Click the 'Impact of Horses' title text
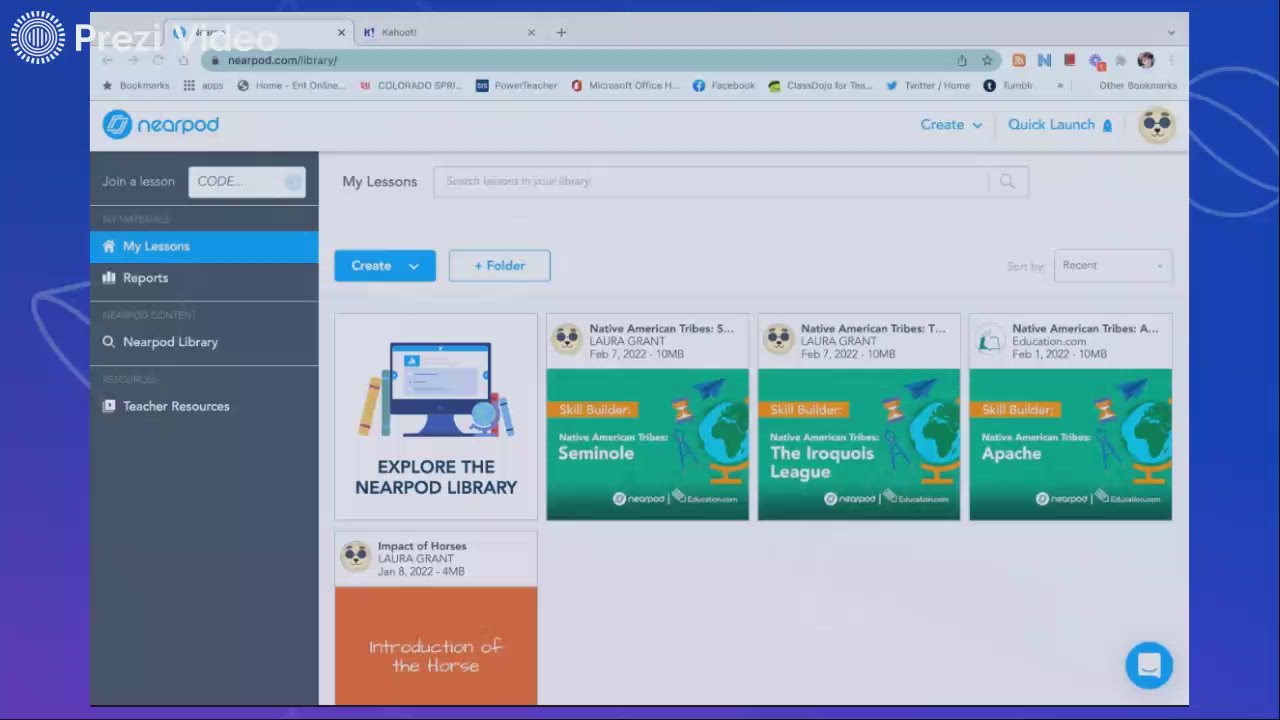Screen dimensions: 1280x720 422,546
